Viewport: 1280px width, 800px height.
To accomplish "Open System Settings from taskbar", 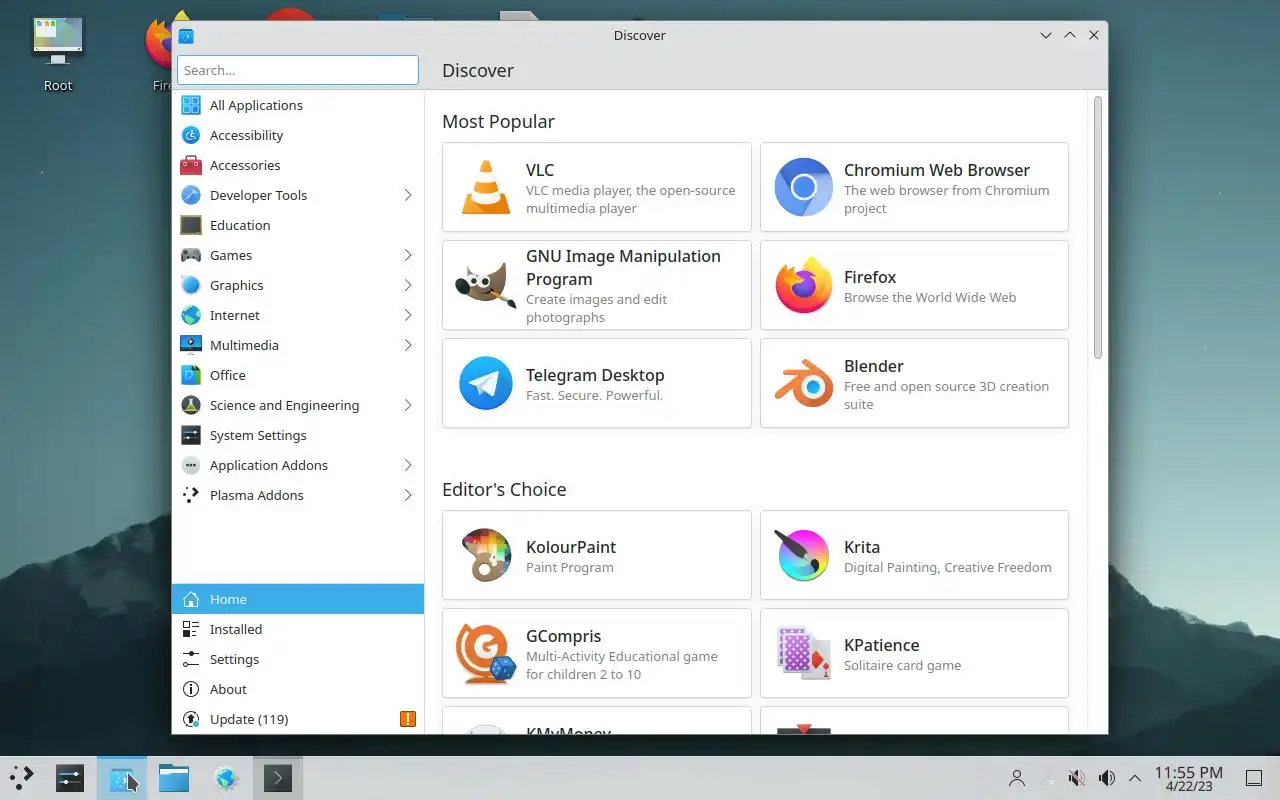I will pyautogui.click(x=70, y=777).
